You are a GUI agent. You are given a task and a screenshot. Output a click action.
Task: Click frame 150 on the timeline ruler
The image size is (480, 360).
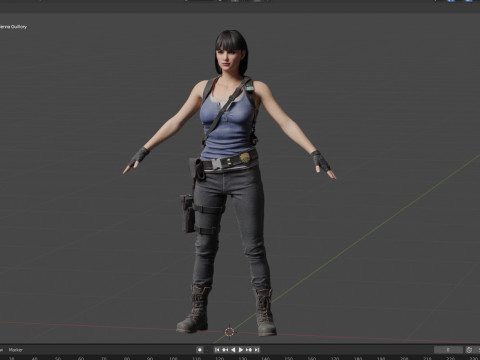[x=289, y=358]
